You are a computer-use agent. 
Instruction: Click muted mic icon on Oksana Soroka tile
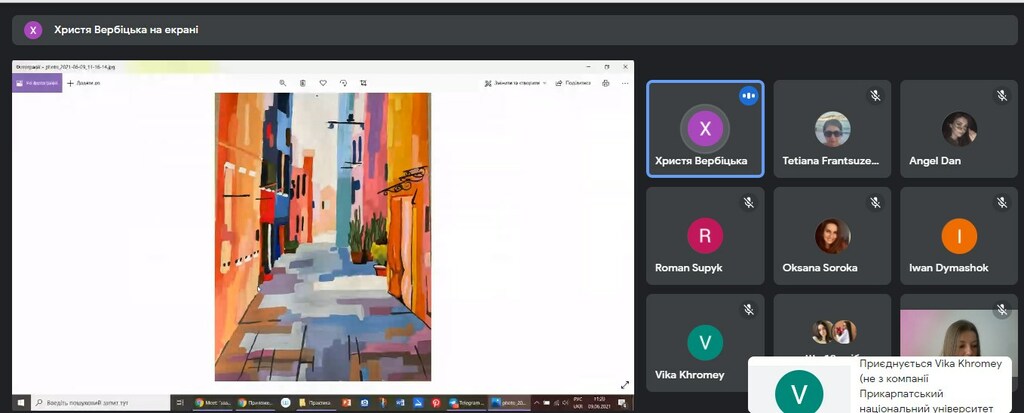coord(876,203)
